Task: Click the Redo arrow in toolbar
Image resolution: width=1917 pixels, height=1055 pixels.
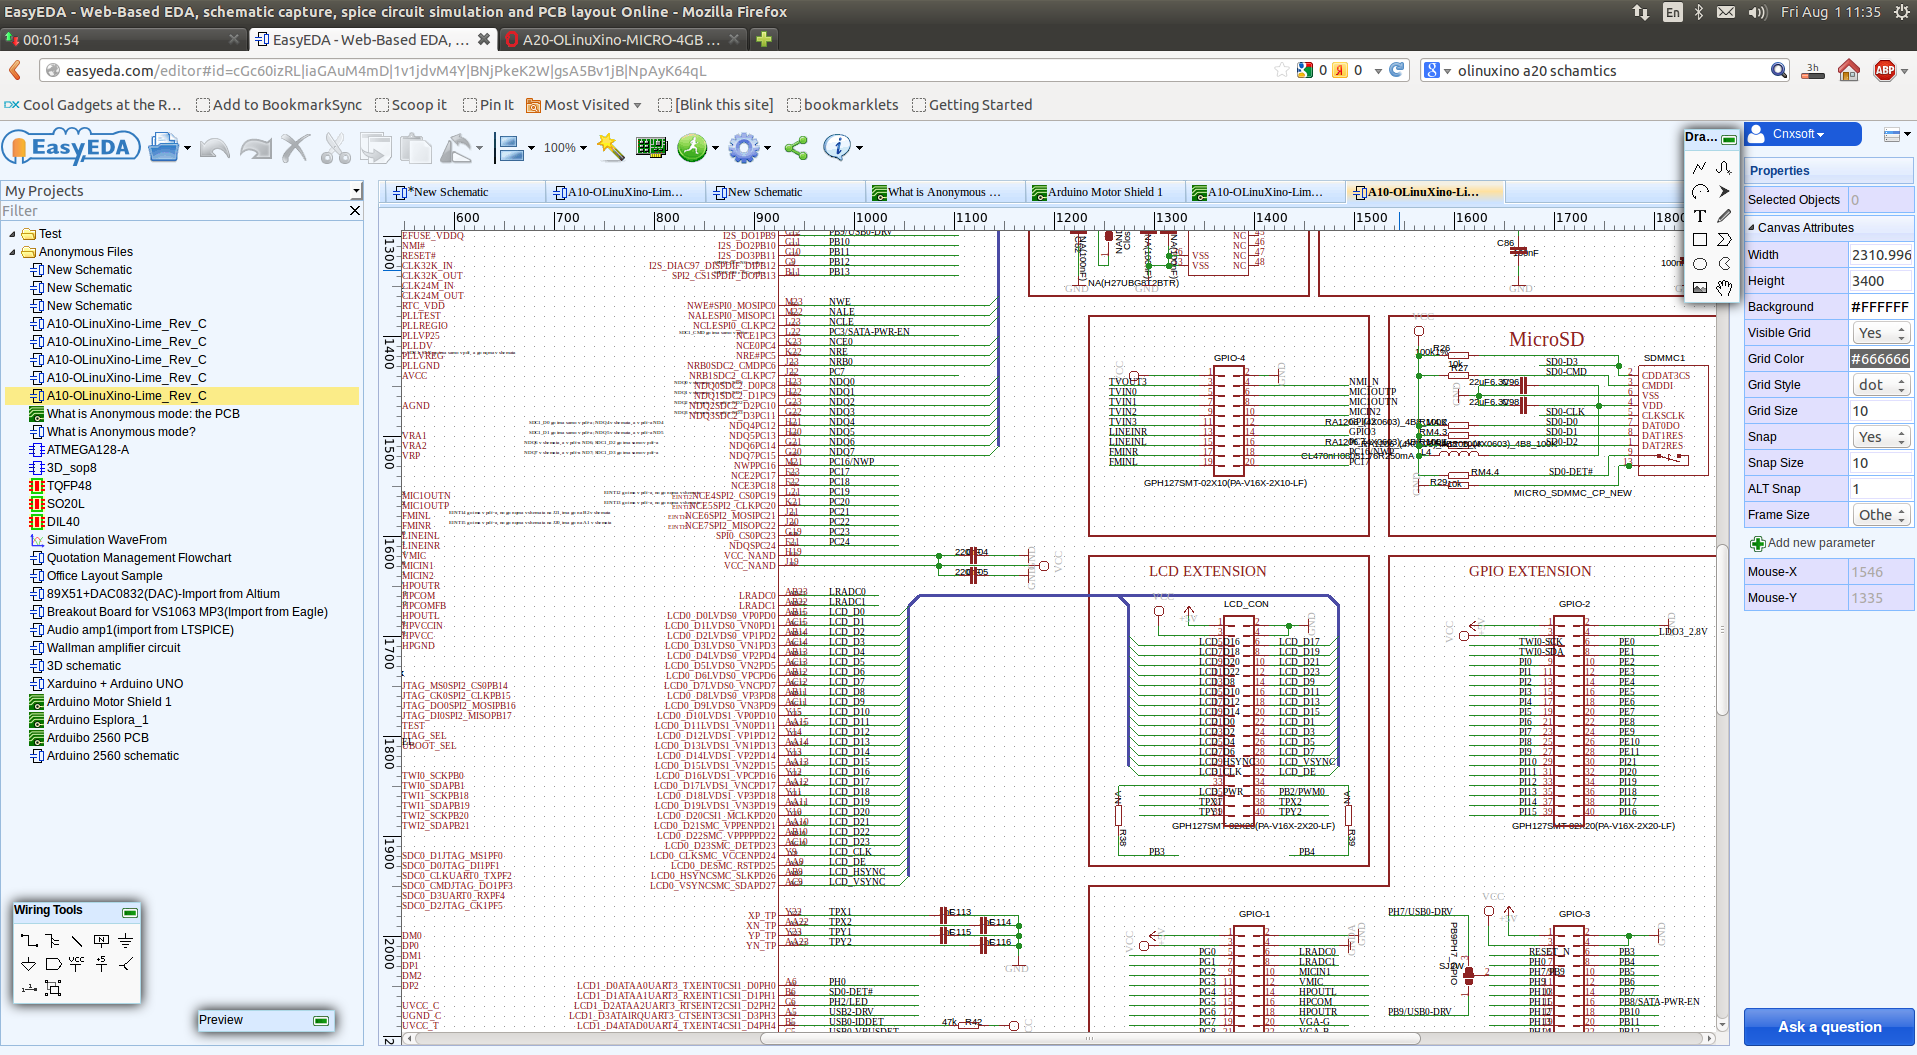Action: [x=256, y=148]
